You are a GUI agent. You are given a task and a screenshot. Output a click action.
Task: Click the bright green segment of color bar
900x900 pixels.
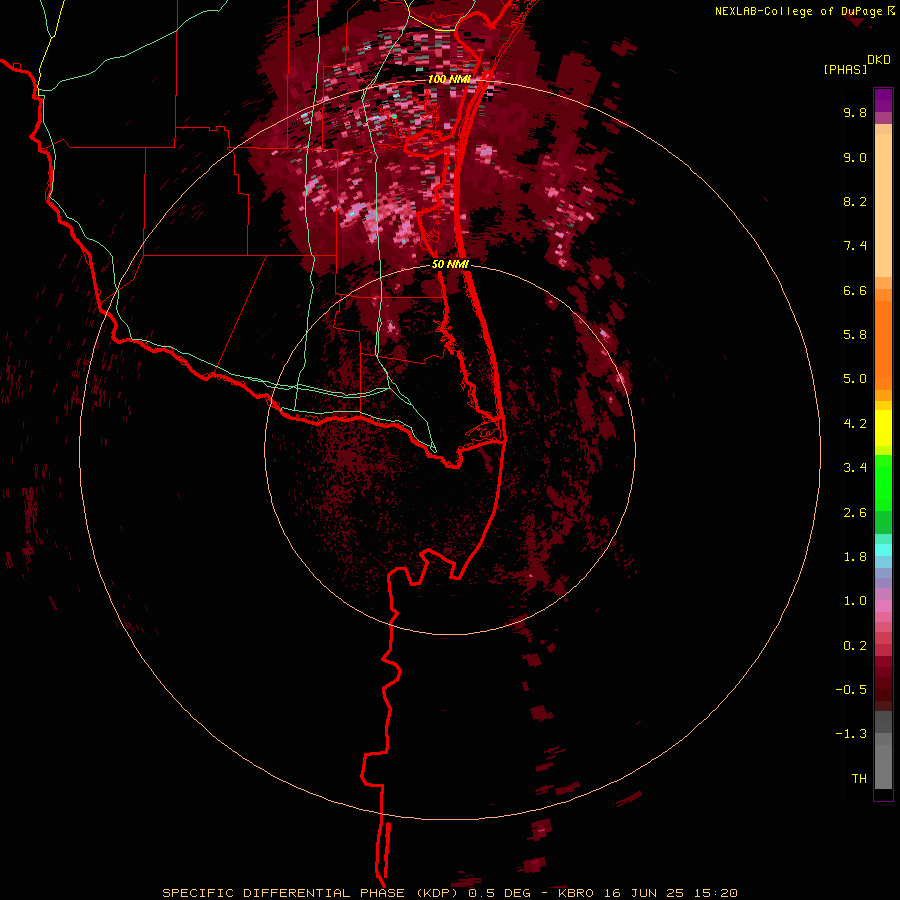pos(883,482)
